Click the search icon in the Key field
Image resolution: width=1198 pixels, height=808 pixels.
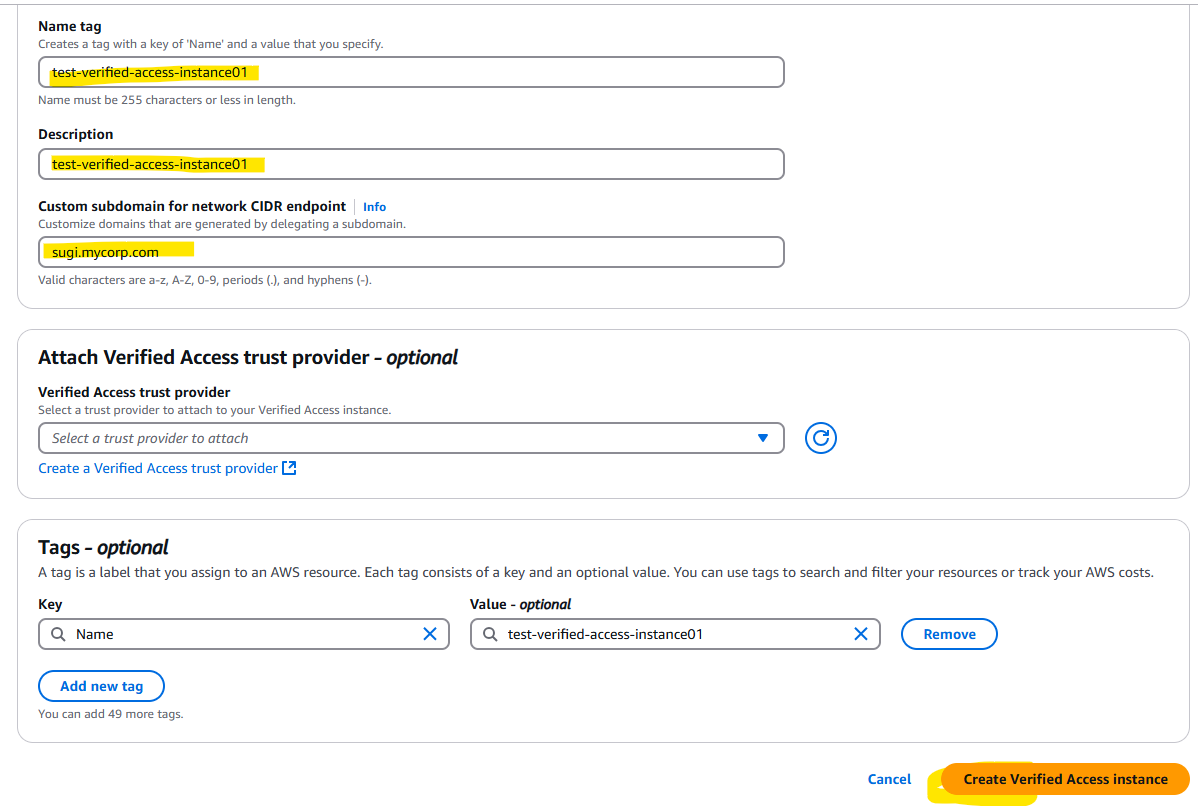pyautogui.click(x=58, y=634)
